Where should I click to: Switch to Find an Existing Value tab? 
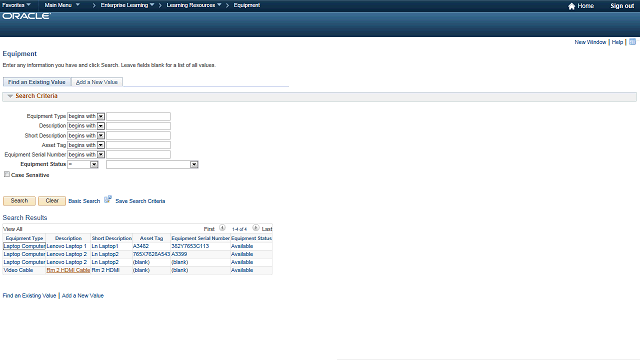[x=37, y=82]
